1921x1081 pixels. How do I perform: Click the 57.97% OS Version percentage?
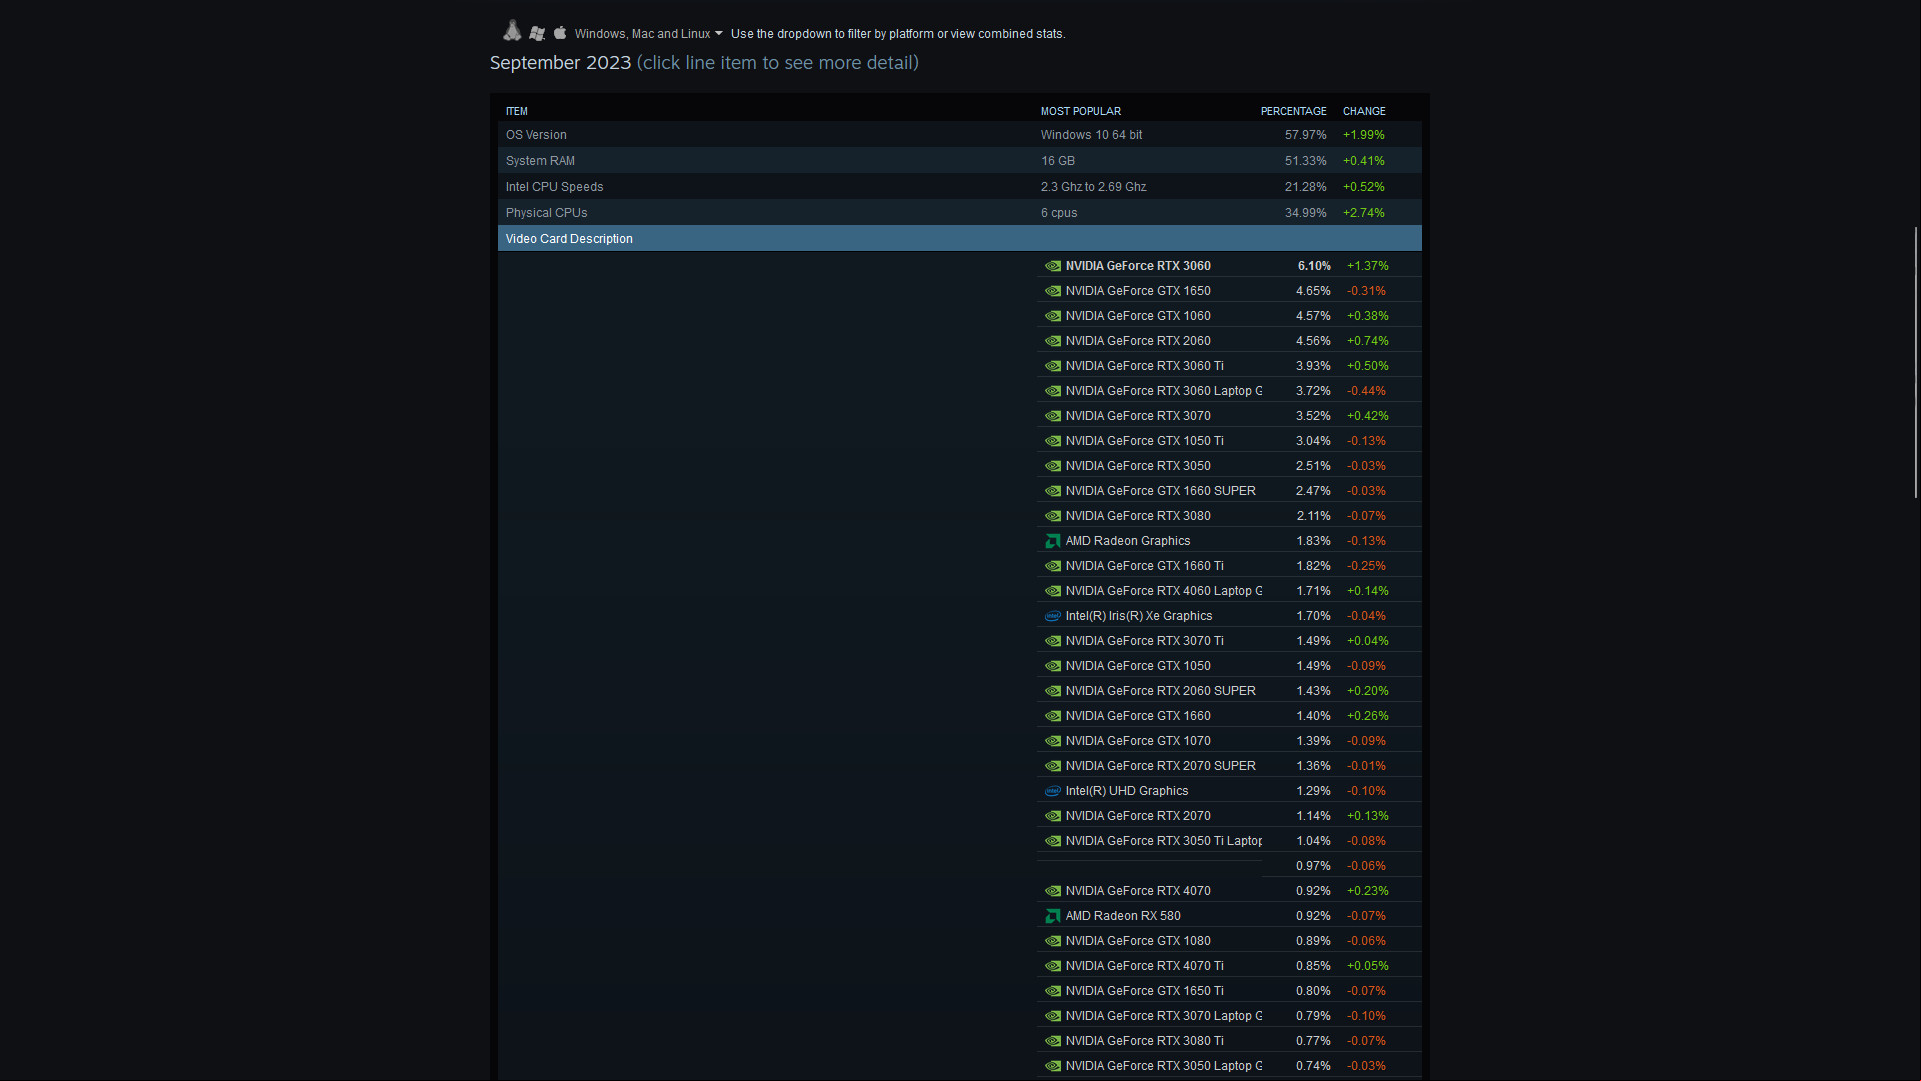1305,135
